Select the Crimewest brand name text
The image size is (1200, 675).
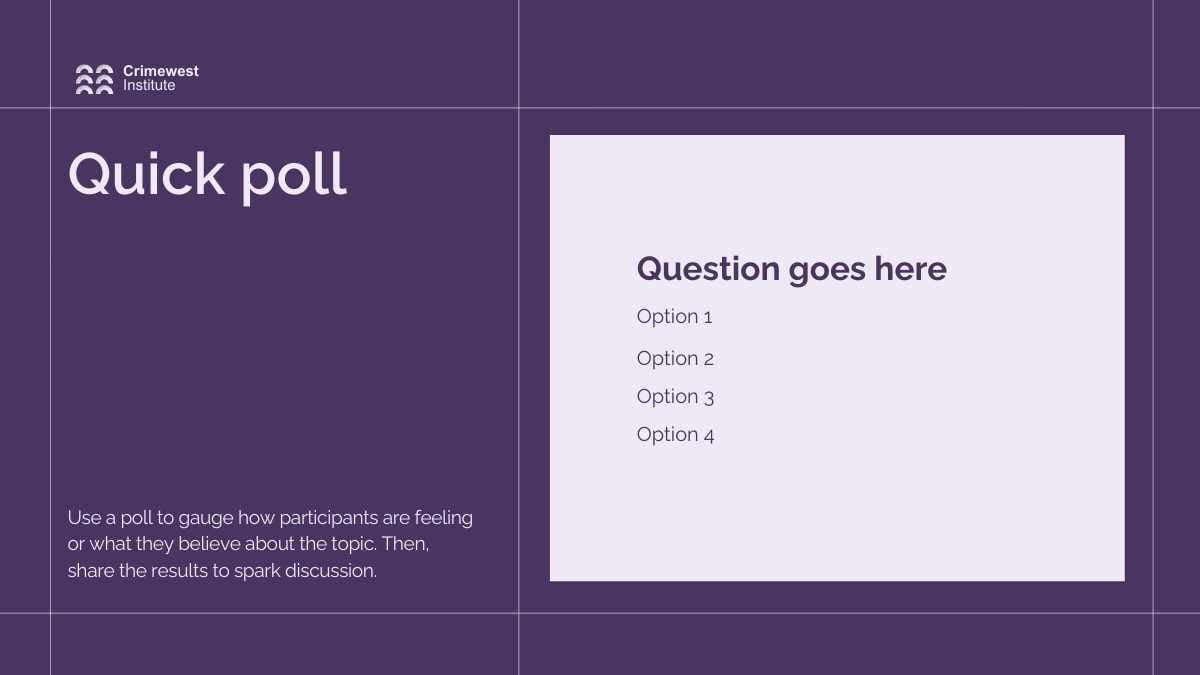tap(161, 71)
